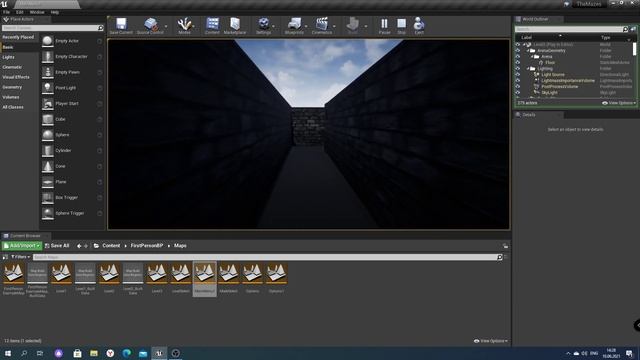Select Empty Pawn in Place Actors
This screenshot has width=640, height=360.
pos(72,72)
